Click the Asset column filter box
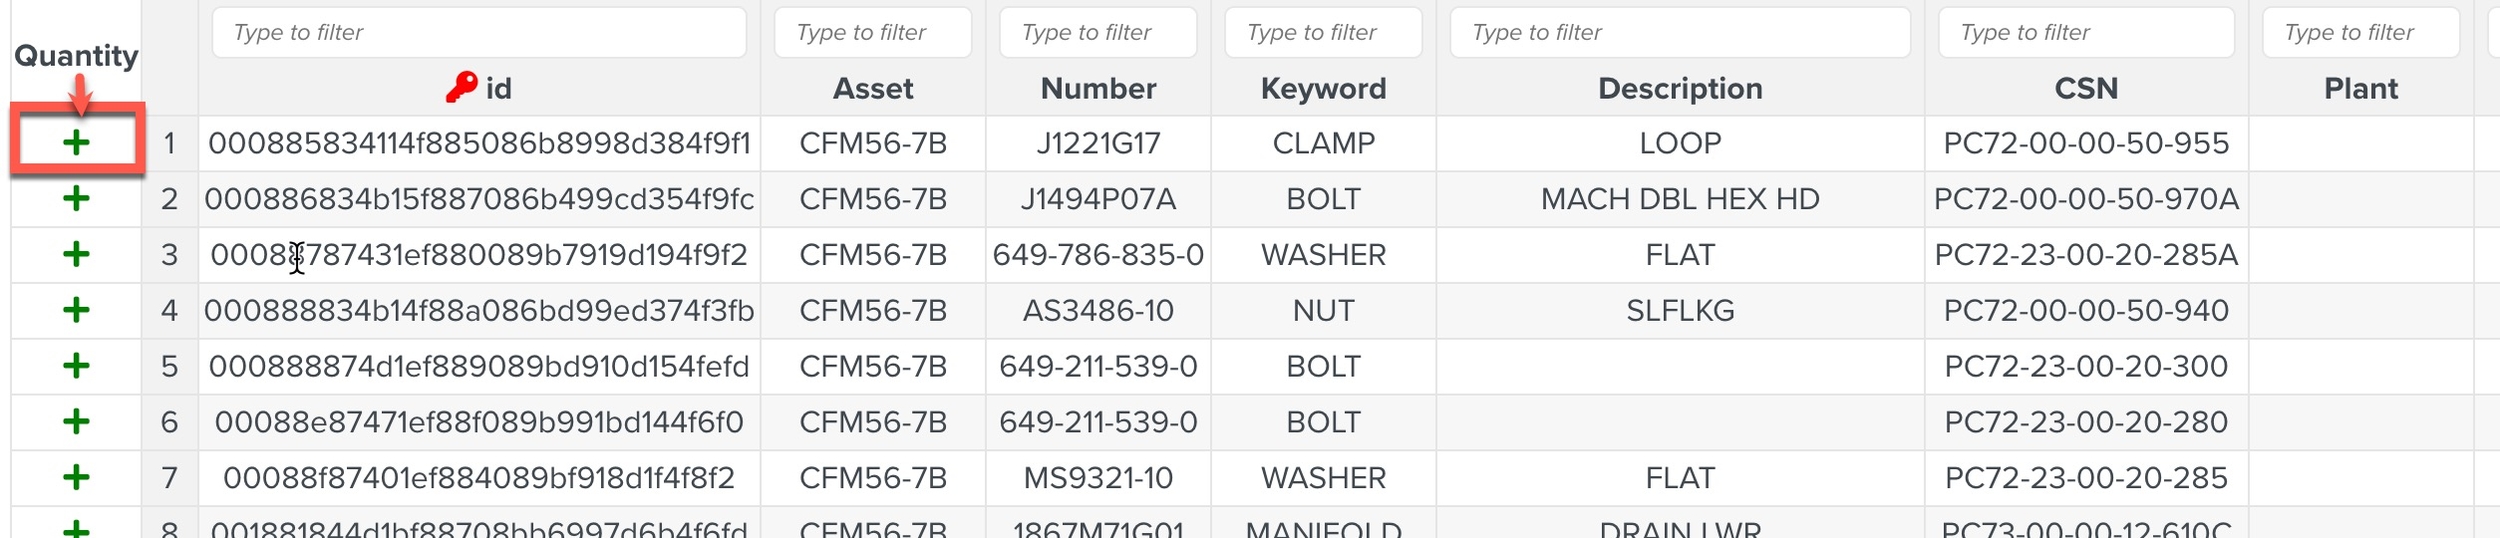Screen dimensions: 2500x538 click(872, 33)
